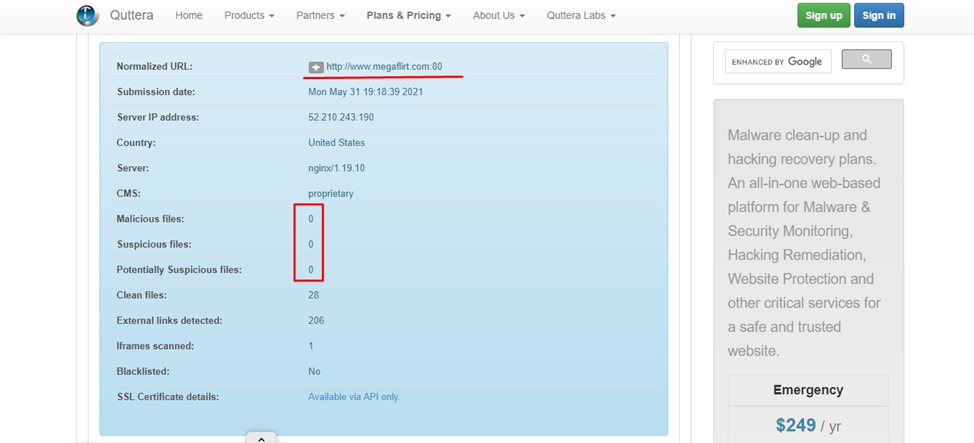
Task: Click the external links count 206
Action: pos(316,321)
